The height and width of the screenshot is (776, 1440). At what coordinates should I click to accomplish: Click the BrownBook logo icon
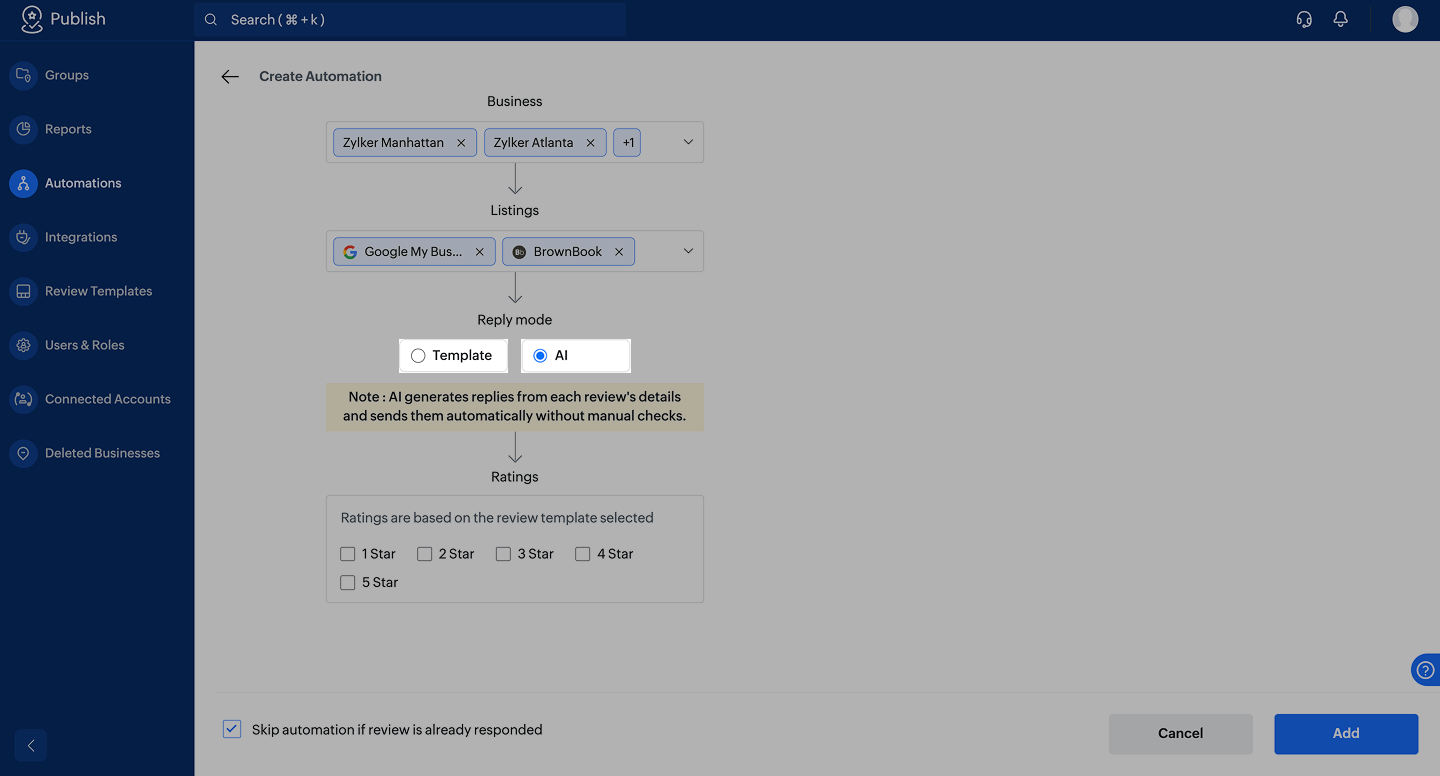[x=519, y=252]
